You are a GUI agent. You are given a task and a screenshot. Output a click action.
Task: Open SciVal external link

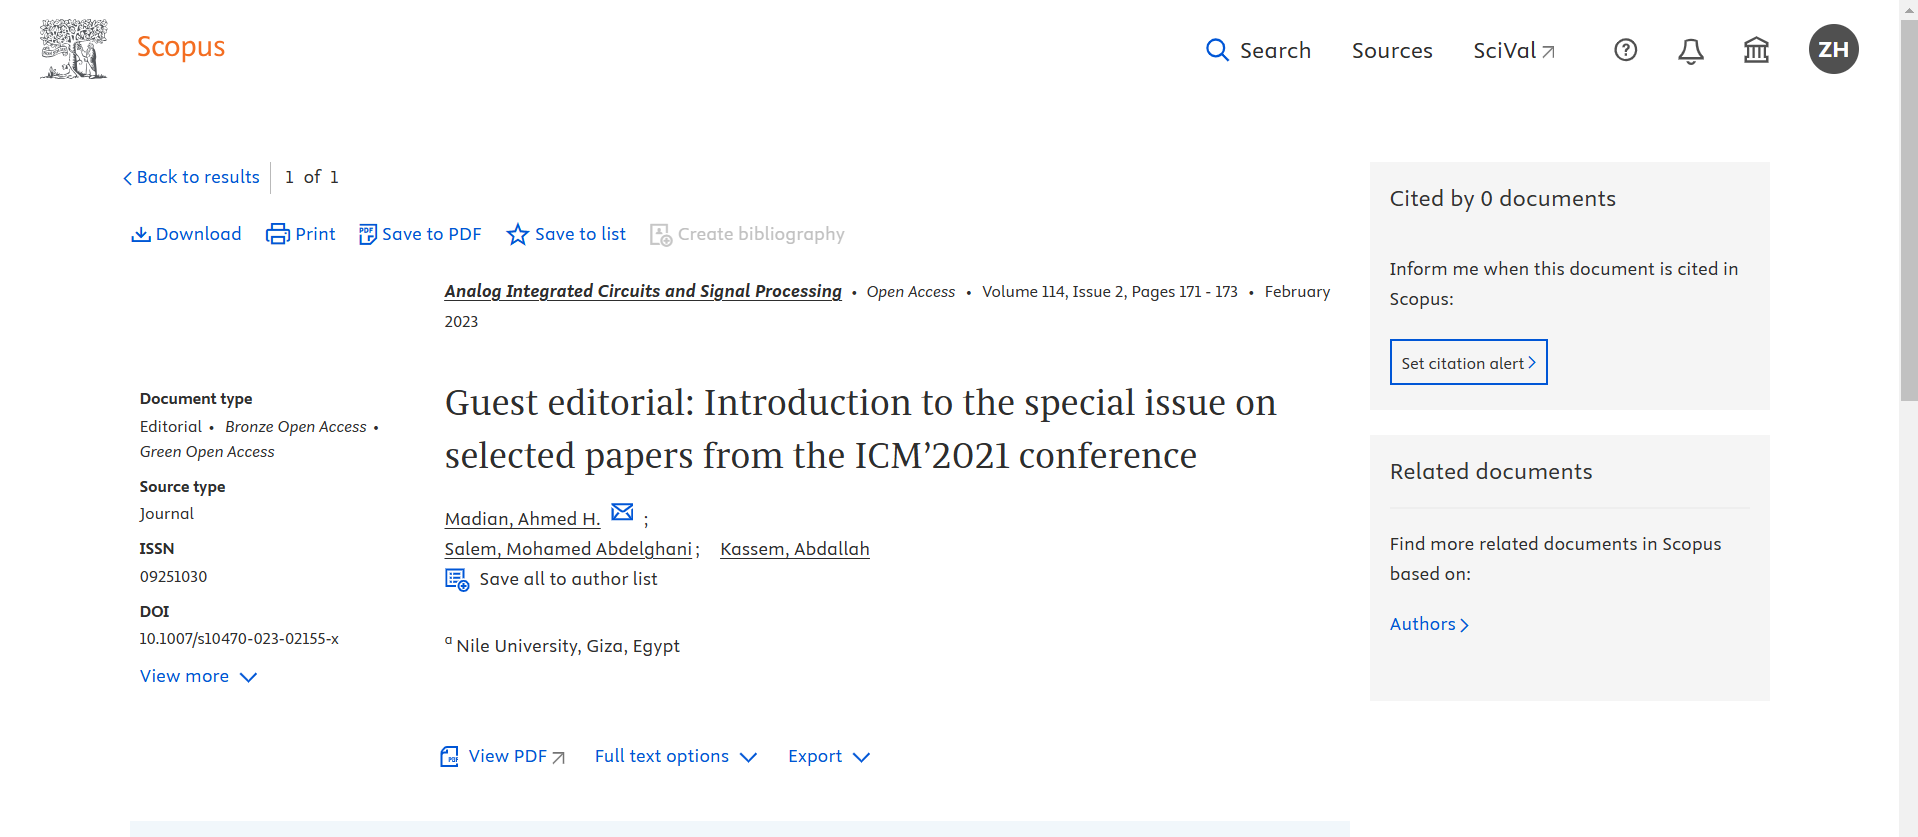pyautogui.click(x=1513, y=50)
